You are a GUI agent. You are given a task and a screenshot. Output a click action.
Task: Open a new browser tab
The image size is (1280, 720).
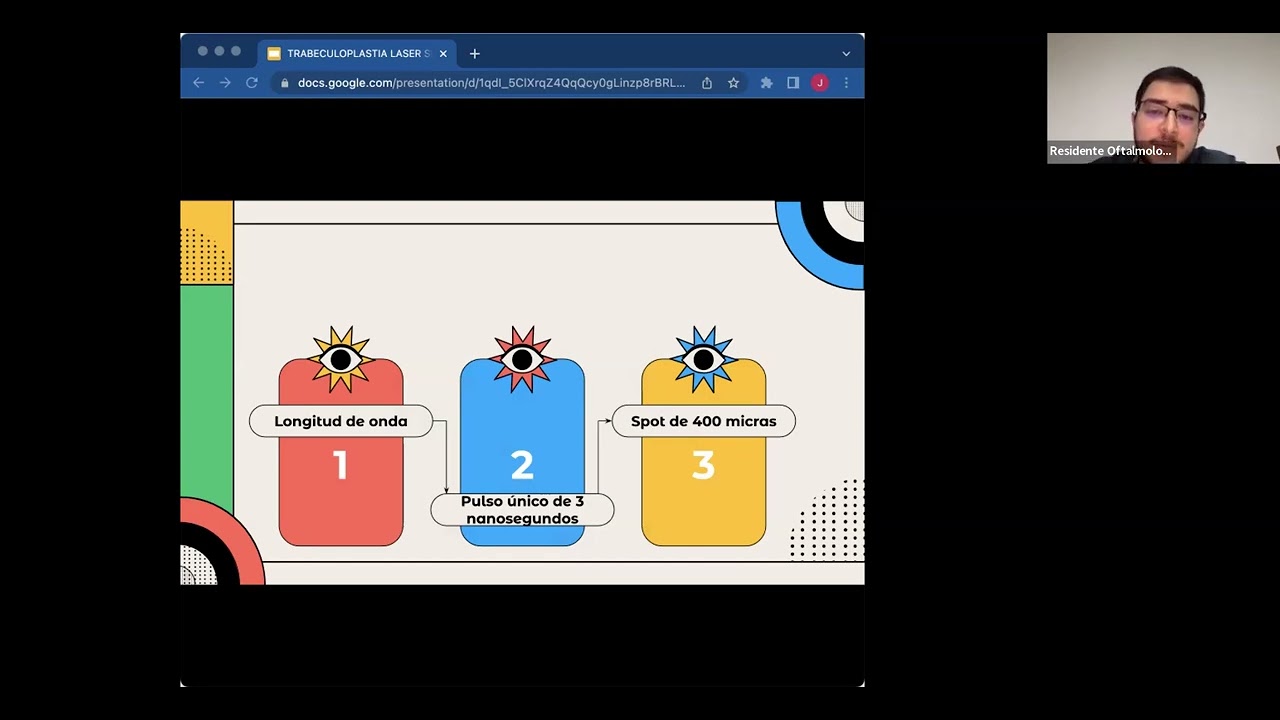[475, 53]
